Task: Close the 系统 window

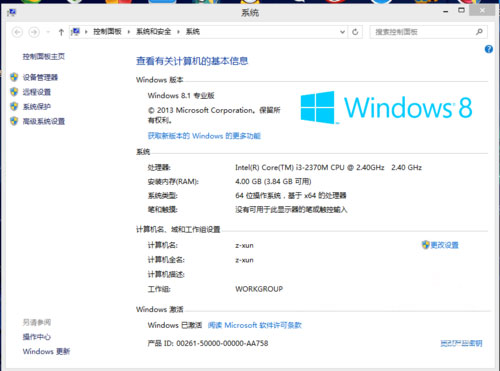Action: pyautogui.click(x=482, y=11)
